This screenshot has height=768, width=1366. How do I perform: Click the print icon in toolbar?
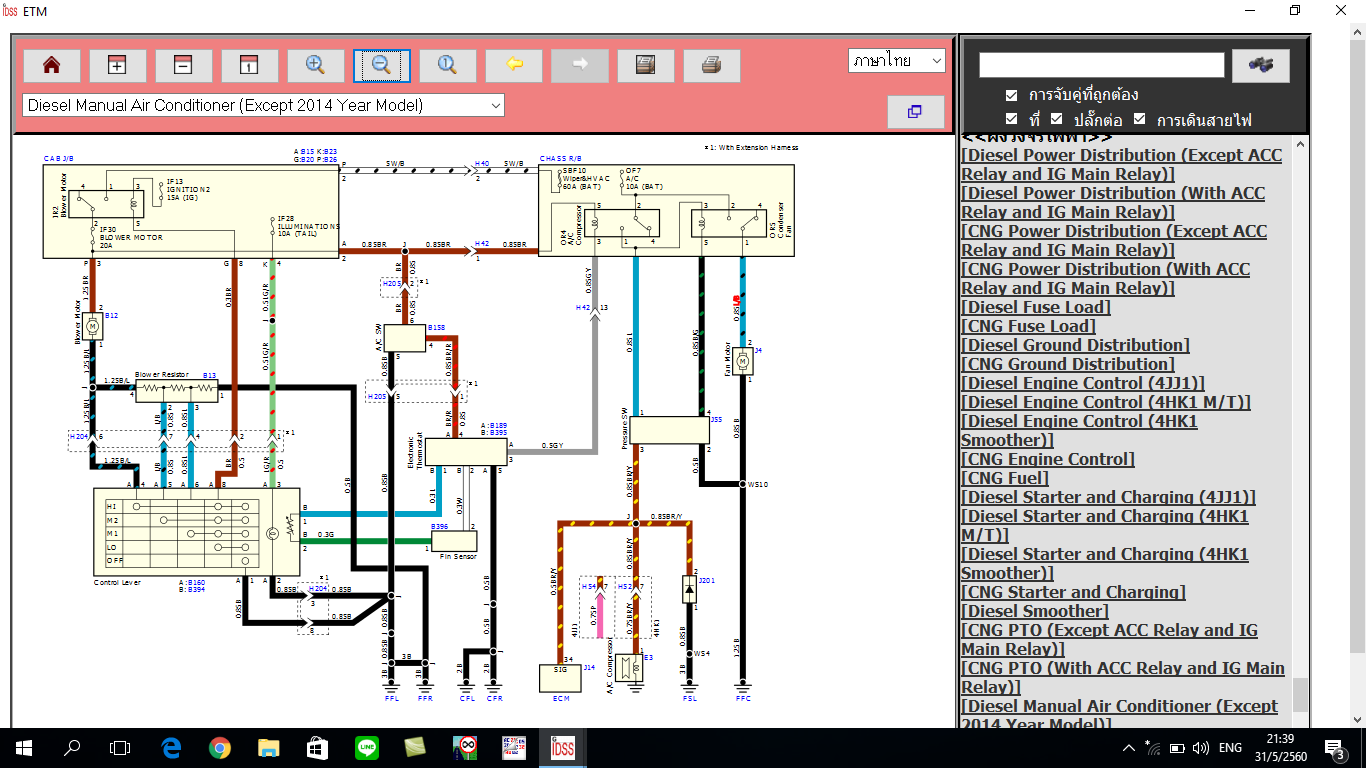point(711,66)
